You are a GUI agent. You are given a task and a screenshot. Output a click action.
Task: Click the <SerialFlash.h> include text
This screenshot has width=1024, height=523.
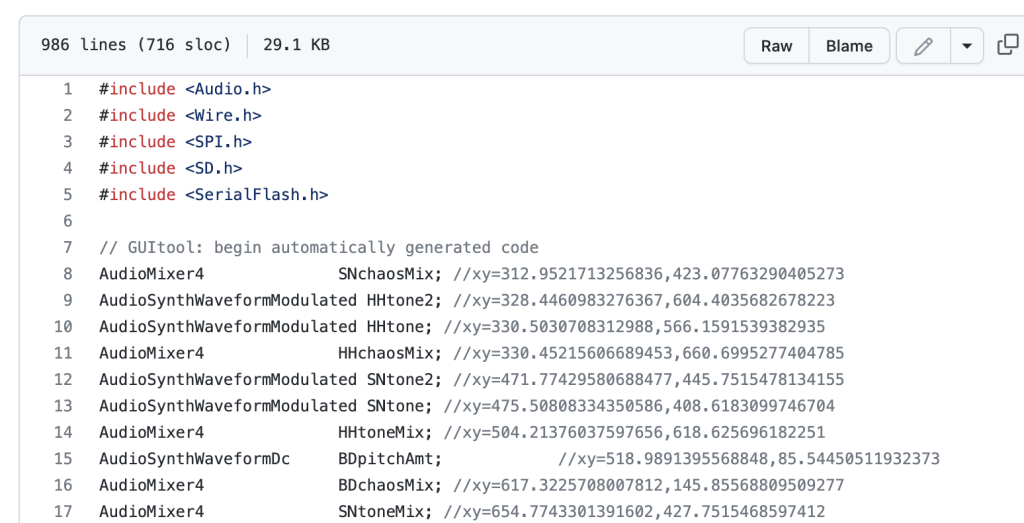click(256, 195)
